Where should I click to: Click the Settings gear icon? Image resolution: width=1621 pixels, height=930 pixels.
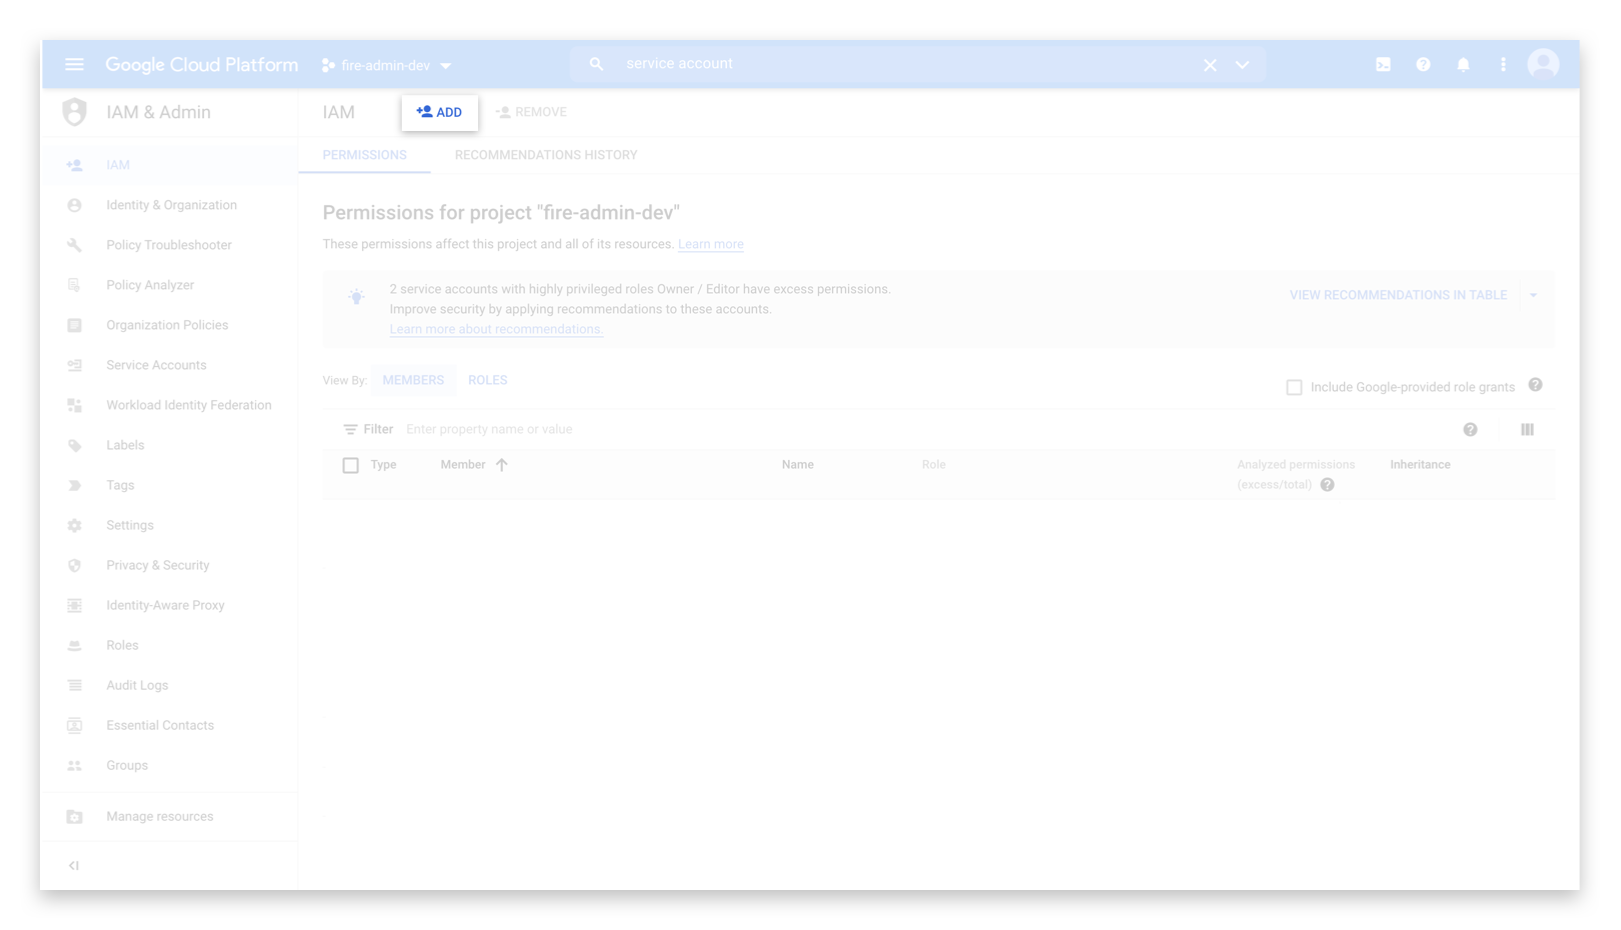(74, 525)
